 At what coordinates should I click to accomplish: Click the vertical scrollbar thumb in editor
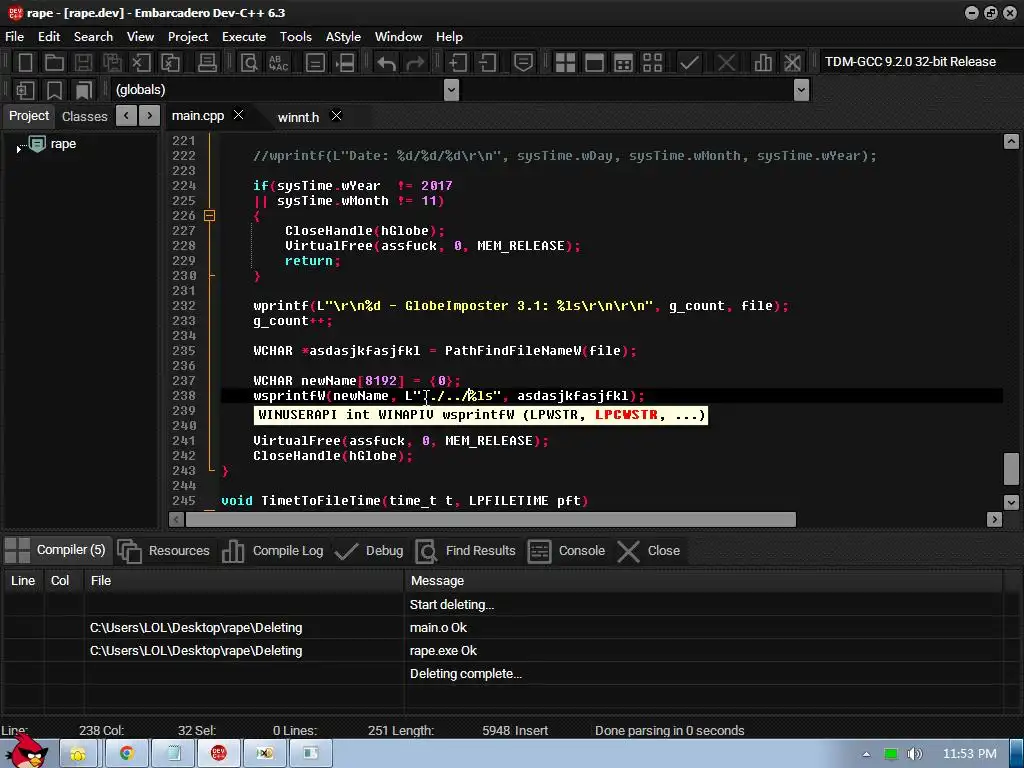pyautogui.click(x=1011, y=469)
